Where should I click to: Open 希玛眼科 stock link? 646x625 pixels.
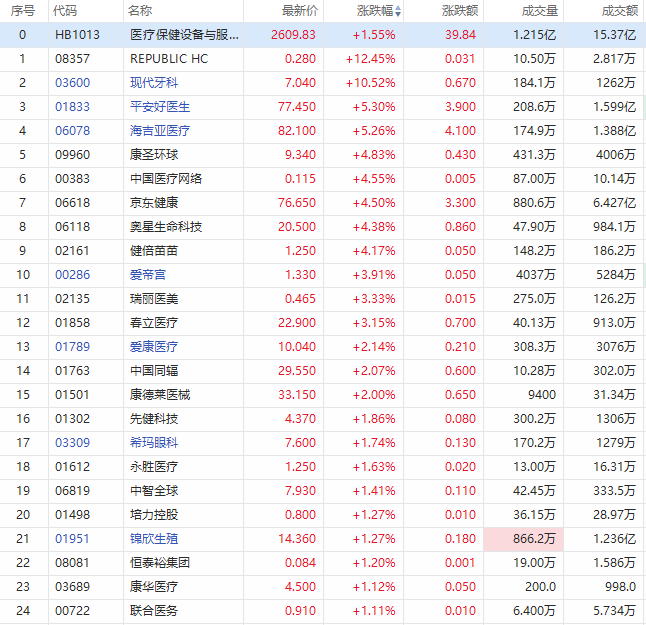[154, 442]
